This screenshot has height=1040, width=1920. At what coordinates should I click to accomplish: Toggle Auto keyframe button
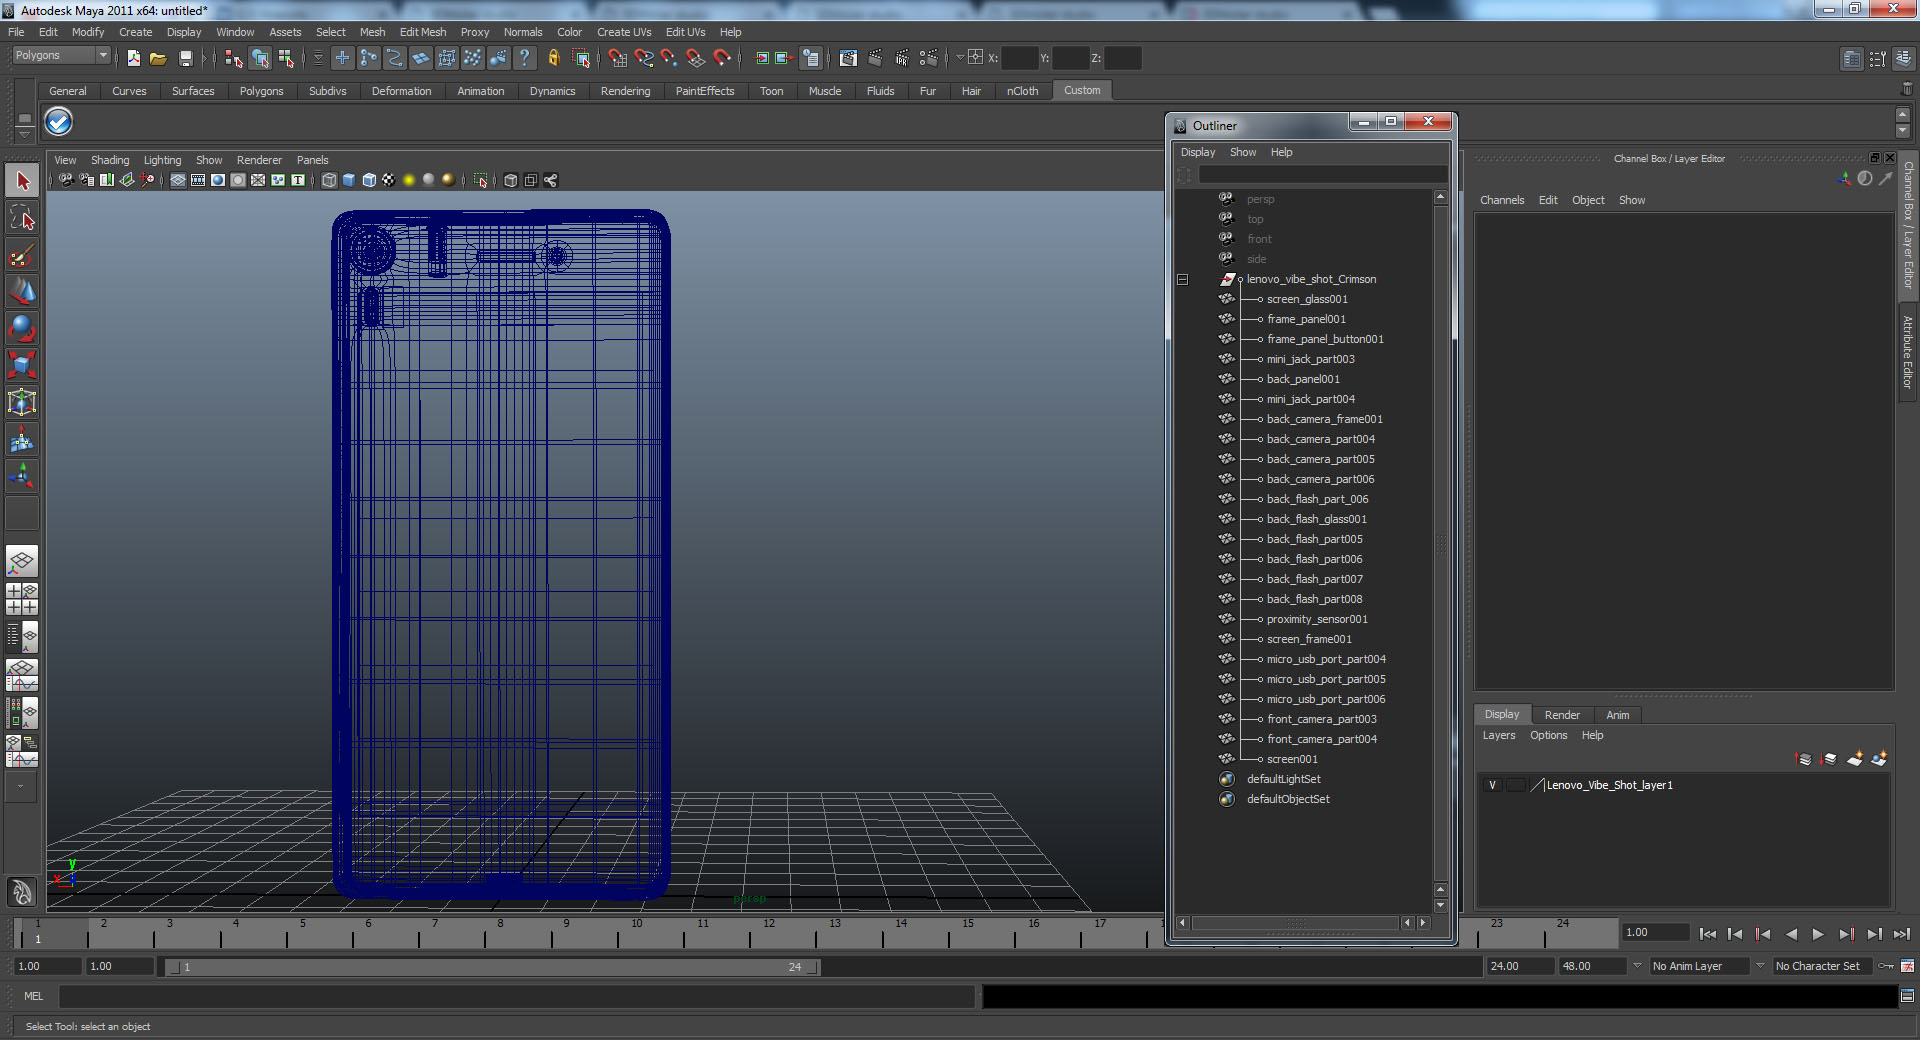pyautogui.click(x=1887, y=966)
